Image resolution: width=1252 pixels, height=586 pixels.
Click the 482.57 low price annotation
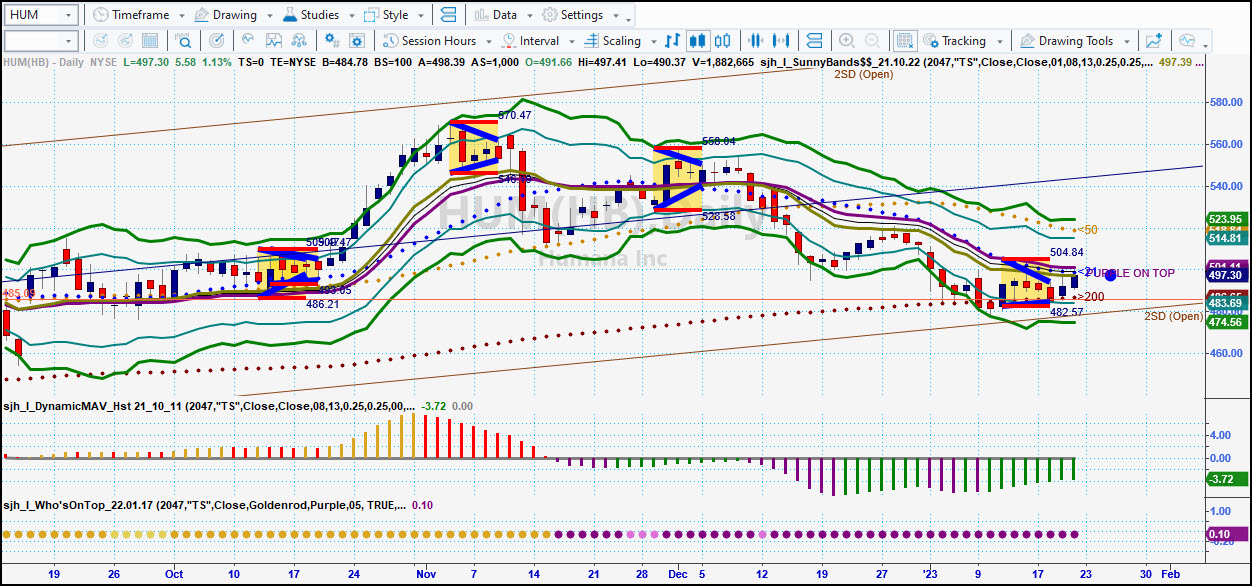coord(1067,312)
